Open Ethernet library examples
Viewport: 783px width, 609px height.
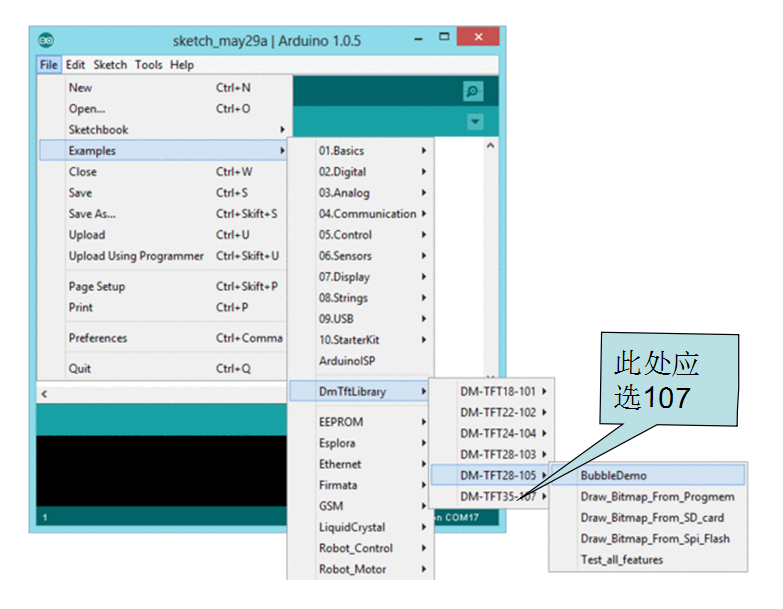pos(361,464)
